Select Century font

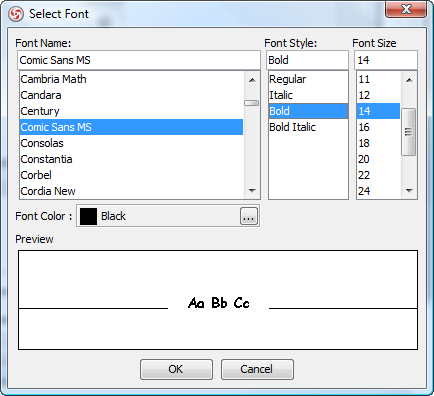point(131,111)
